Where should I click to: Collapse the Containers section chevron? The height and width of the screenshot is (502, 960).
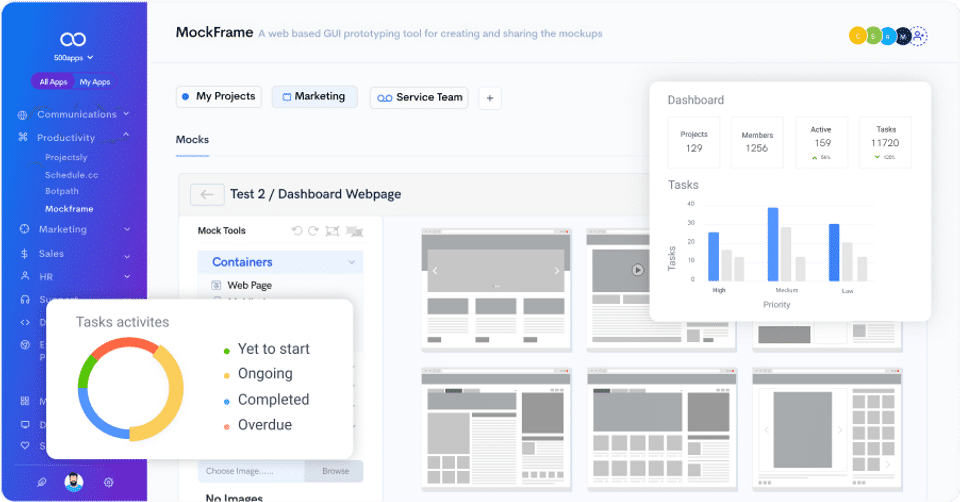pos(351,262)
